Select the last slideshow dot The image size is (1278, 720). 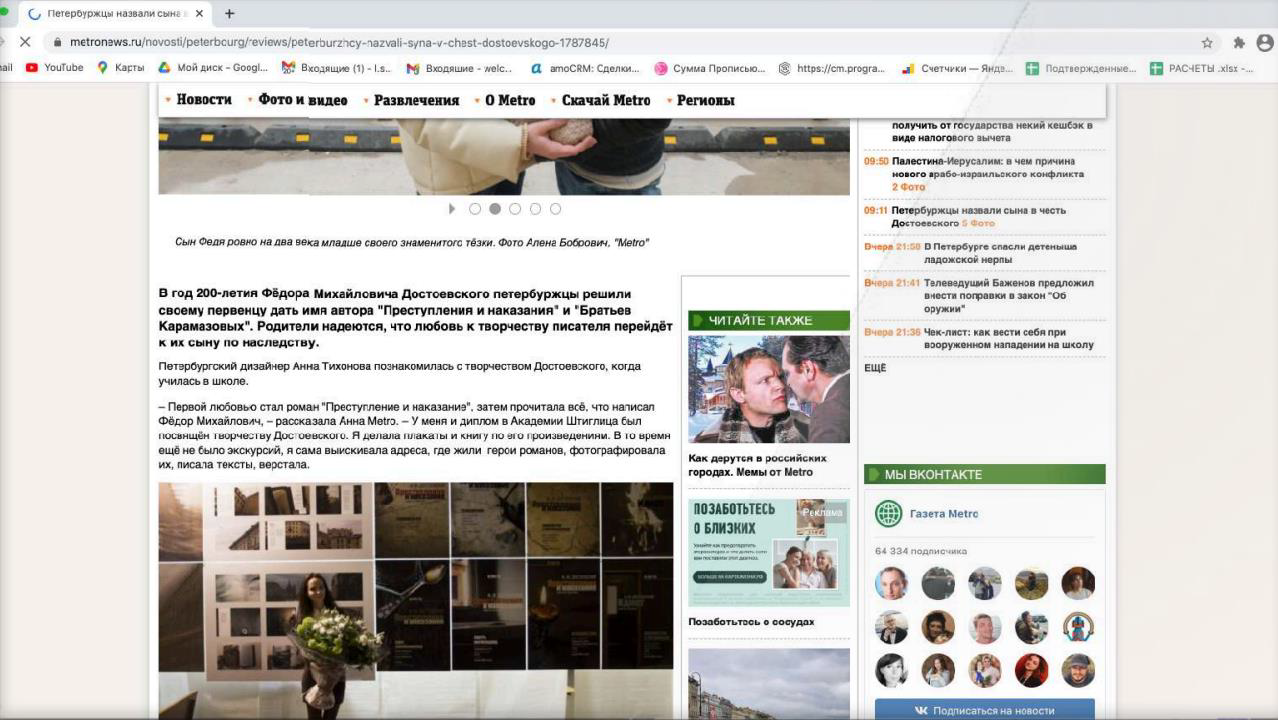(555, 209)
